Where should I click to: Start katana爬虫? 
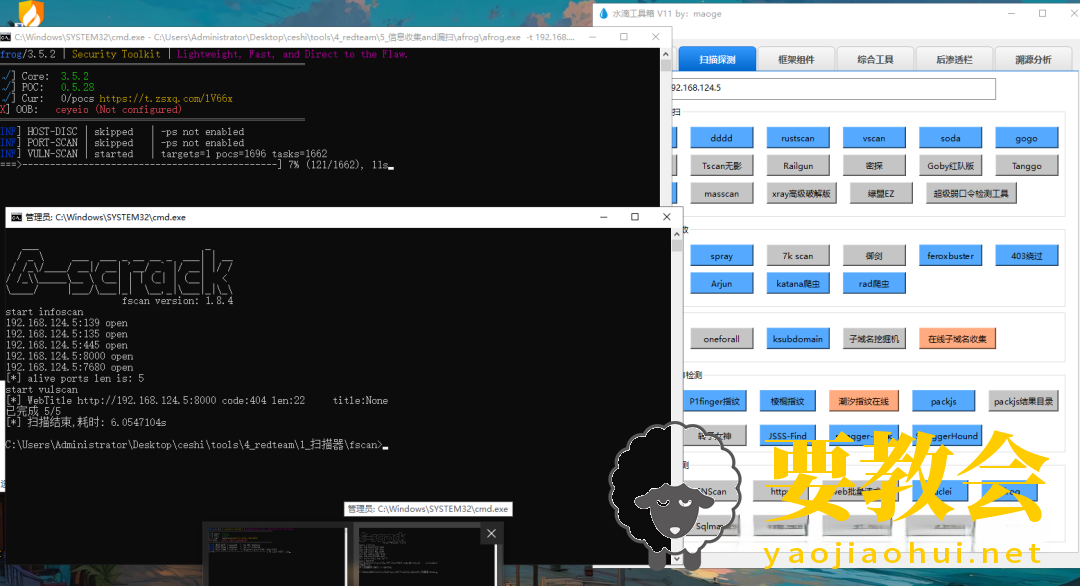pyautogui.click(x=798, y=283)
